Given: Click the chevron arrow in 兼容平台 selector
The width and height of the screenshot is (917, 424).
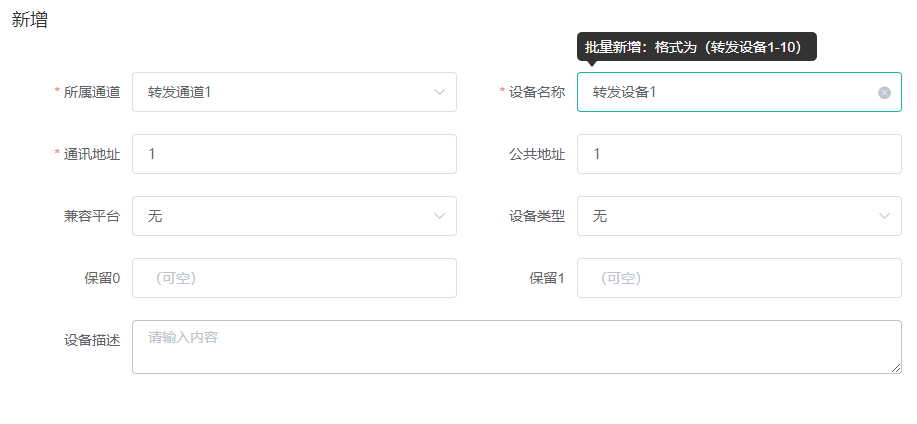Looking at the screenshot, I should [x=440, y=216].
